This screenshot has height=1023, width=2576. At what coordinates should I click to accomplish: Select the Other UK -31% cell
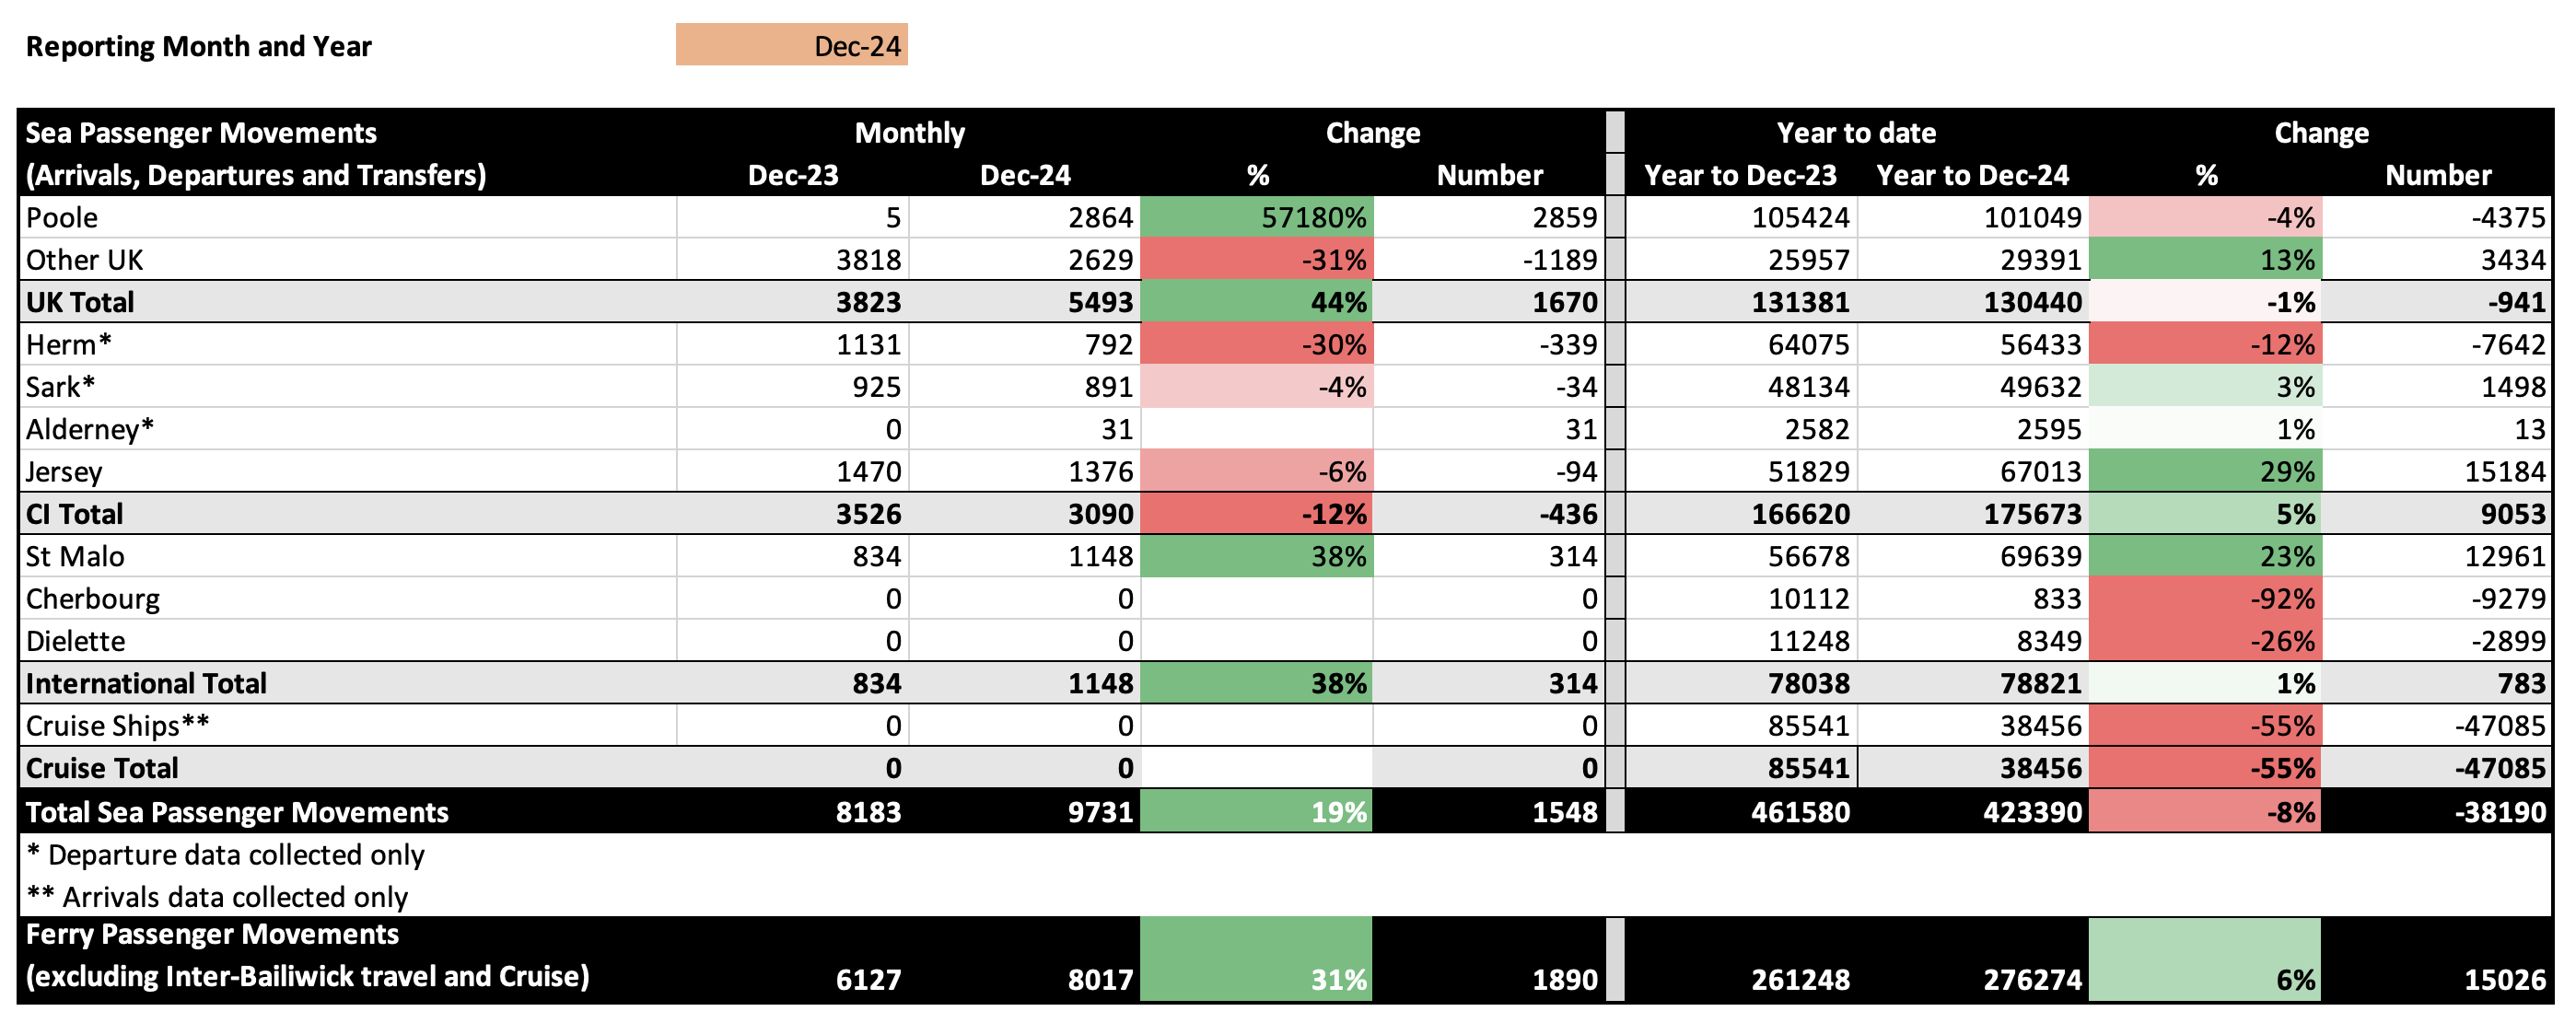pos(1256,260)
